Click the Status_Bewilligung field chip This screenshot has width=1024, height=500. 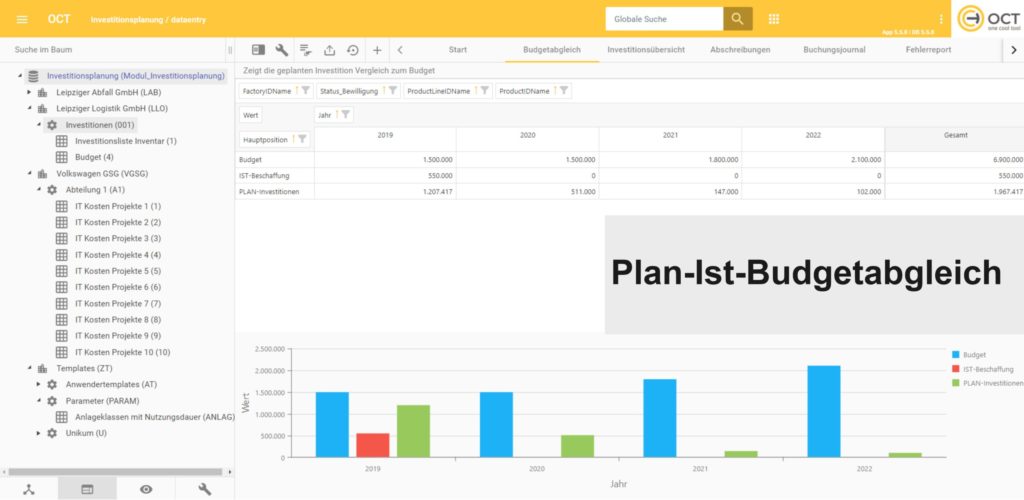point(357,91)
